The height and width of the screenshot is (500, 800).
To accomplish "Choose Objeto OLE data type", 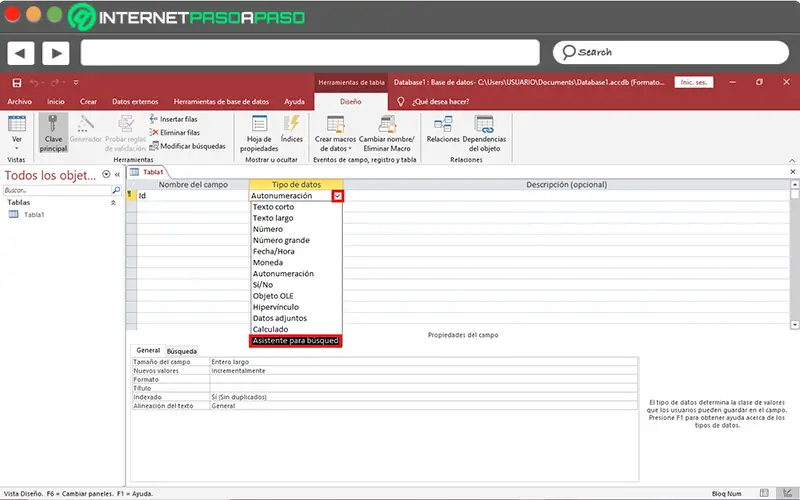I will 273,296.
